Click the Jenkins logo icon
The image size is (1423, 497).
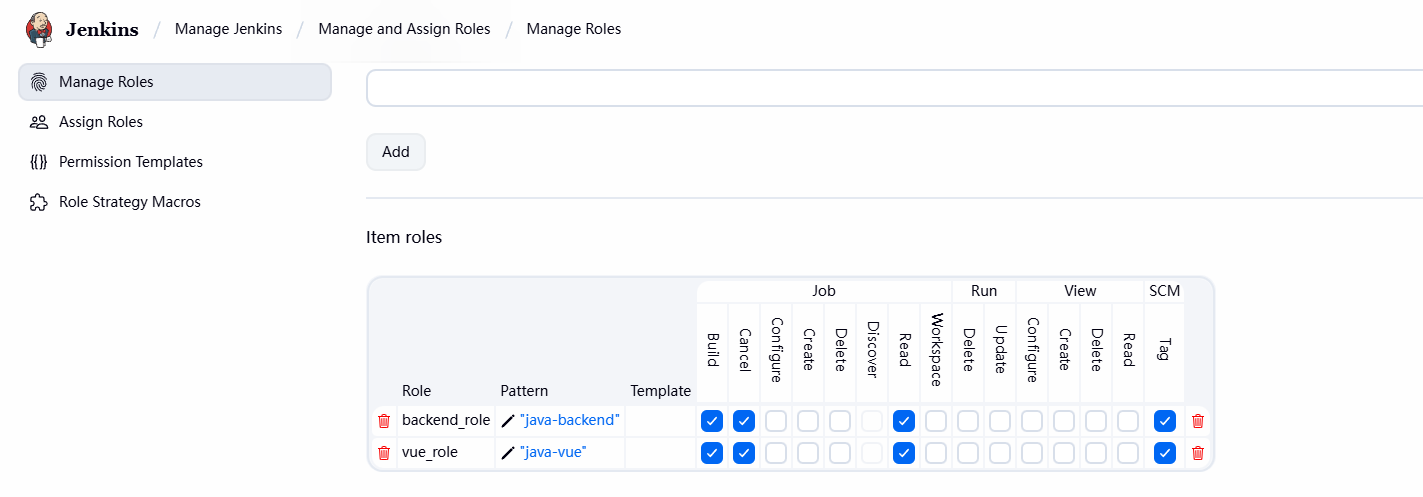click(39, 29)
